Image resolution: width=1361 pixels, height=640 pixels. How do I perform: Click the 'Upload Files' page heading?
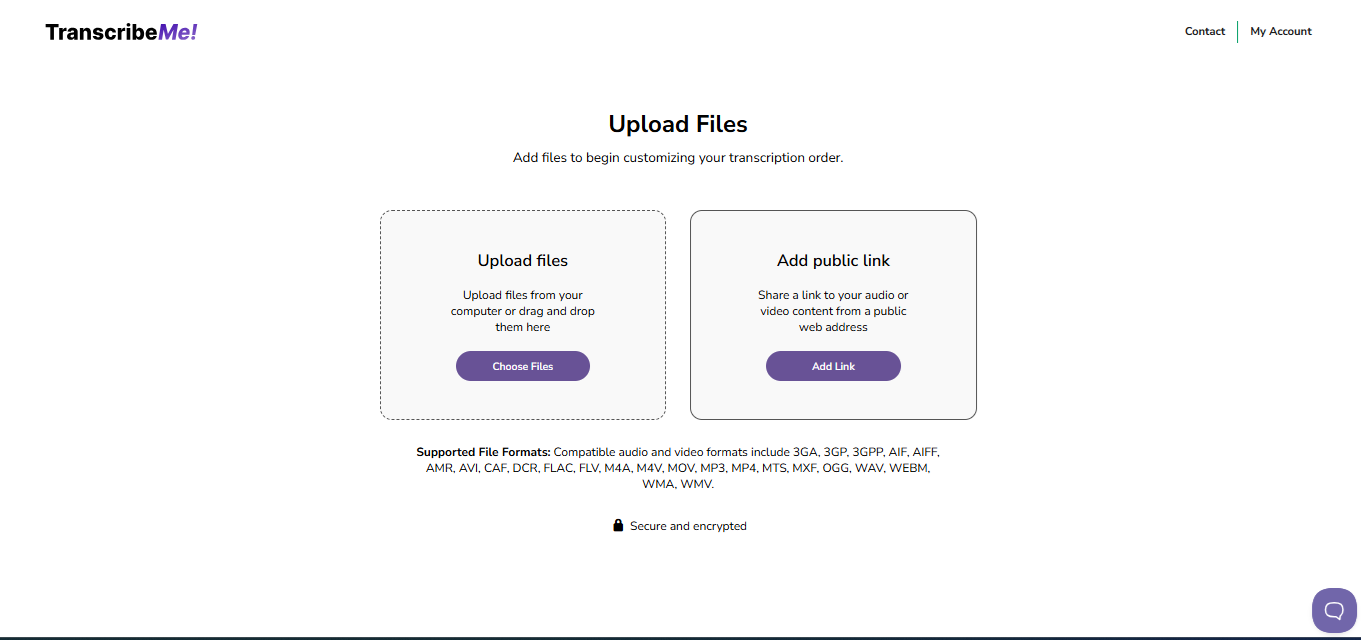(678, 123)
